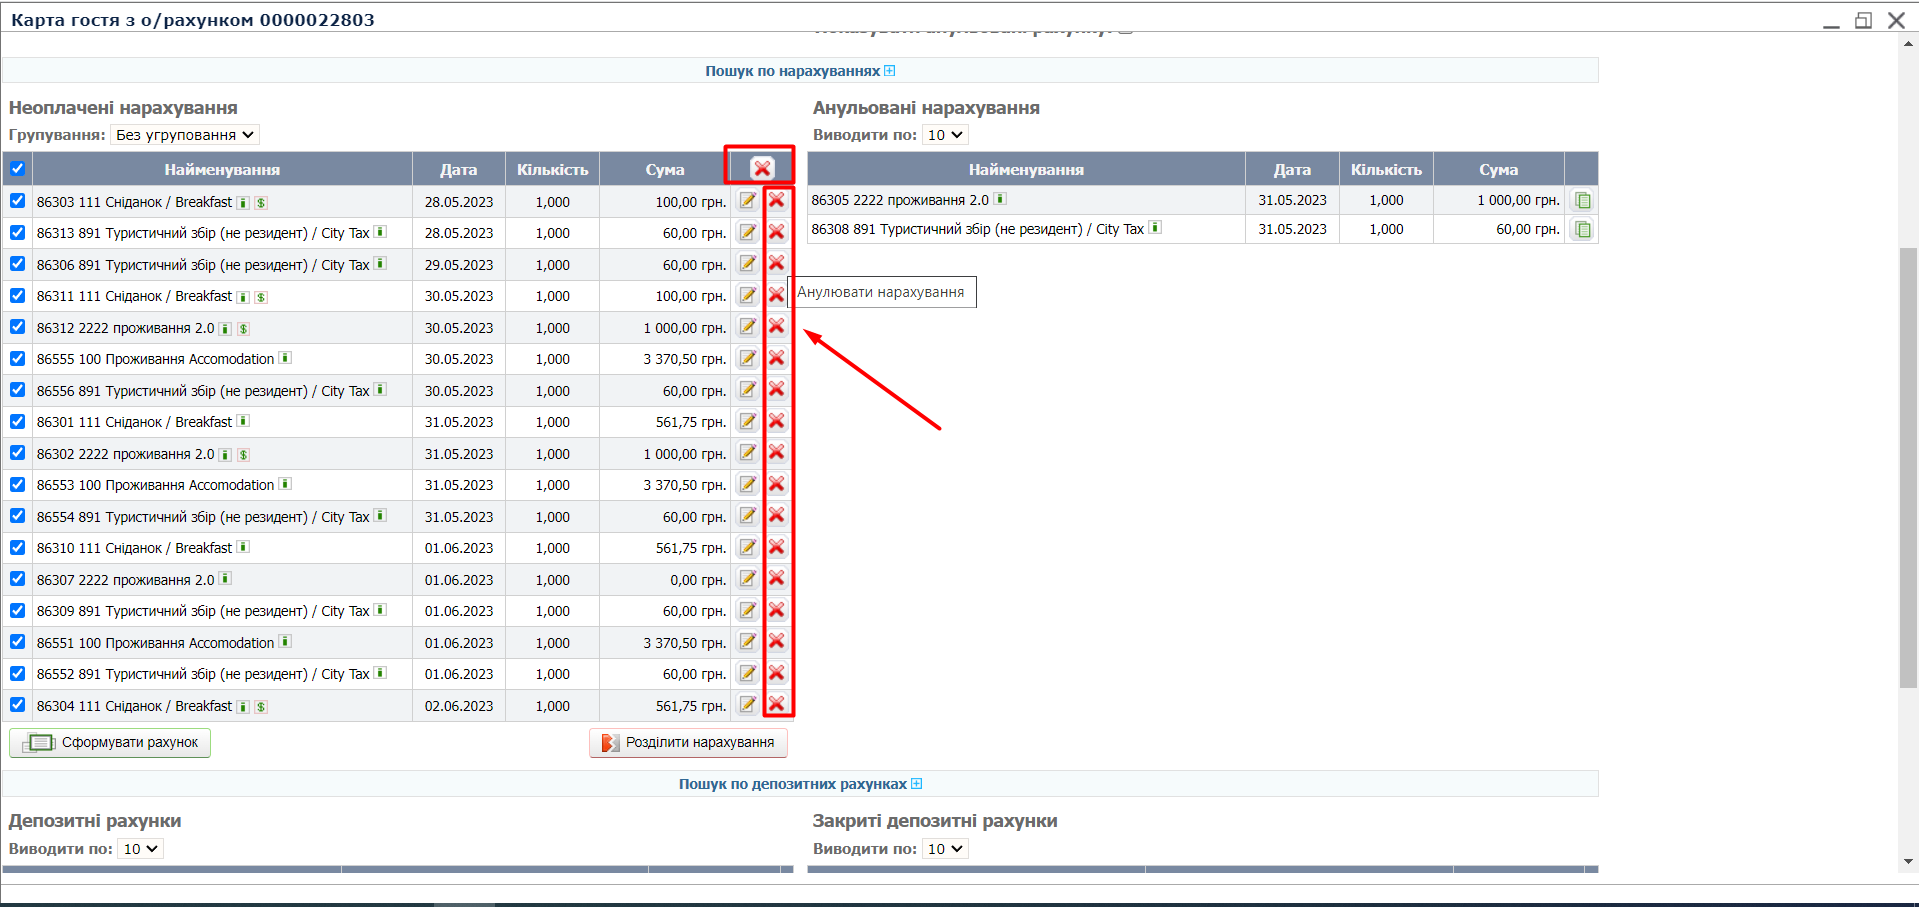Click 'Сформувати рахунок' button
The height and width of the screenshot is (907, 1919).
coord(110,743)
